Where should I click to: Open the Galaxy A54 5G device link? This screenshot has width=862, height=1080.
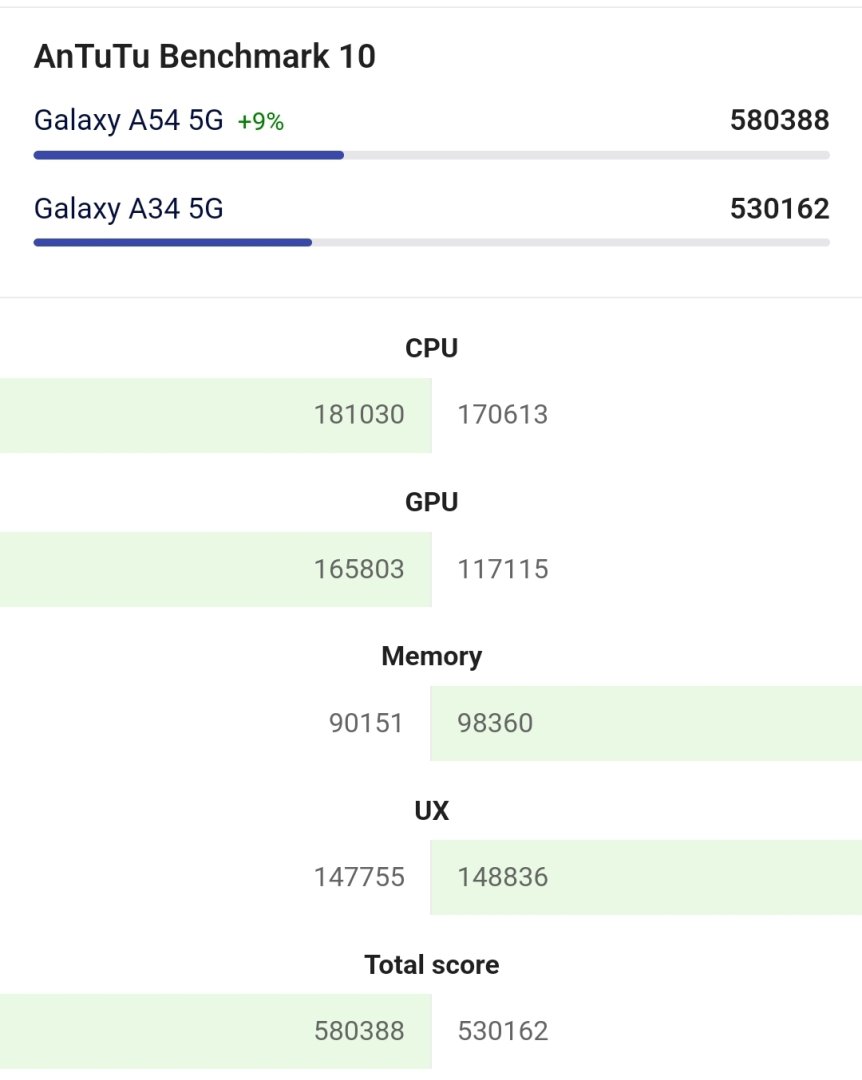pyautogui.click(x=128, y=121)
